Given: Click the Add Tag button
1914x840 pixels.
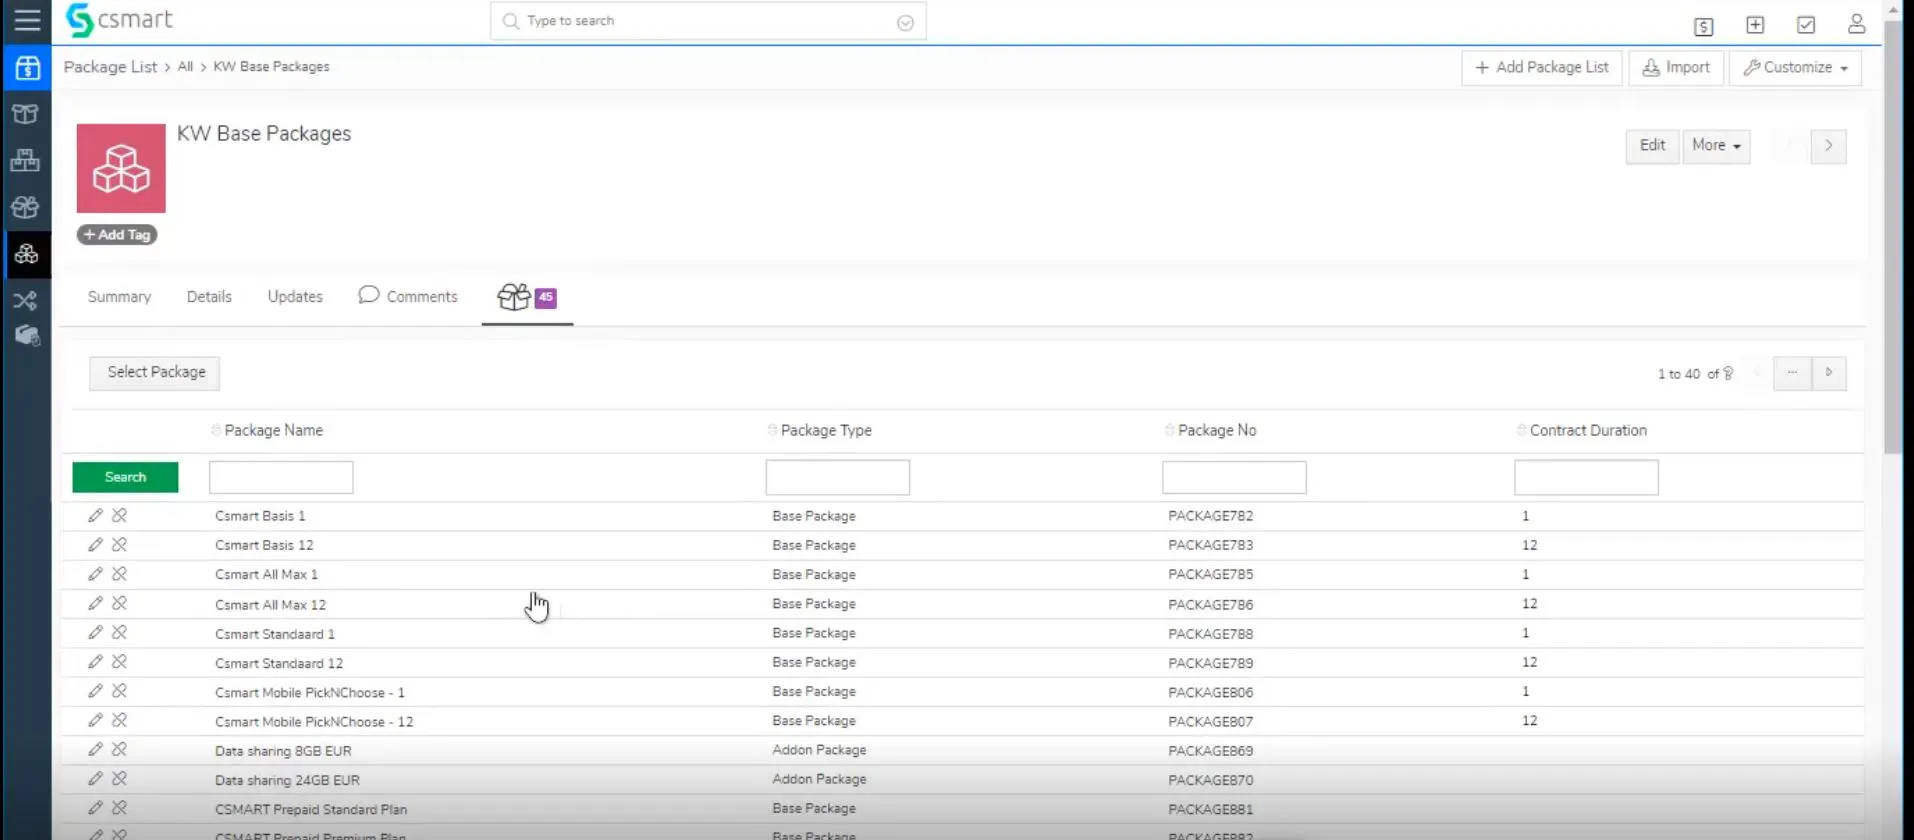Looking at the screenshot, I should pos(117,234).
